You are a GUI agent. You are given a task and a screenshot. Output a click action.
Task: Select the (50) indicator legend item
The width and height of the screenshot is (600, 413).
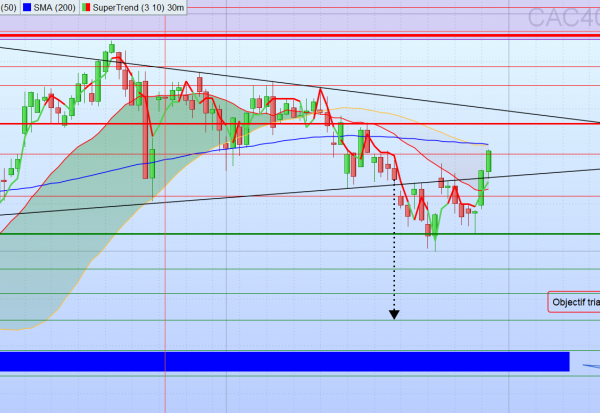coord(8,7)
